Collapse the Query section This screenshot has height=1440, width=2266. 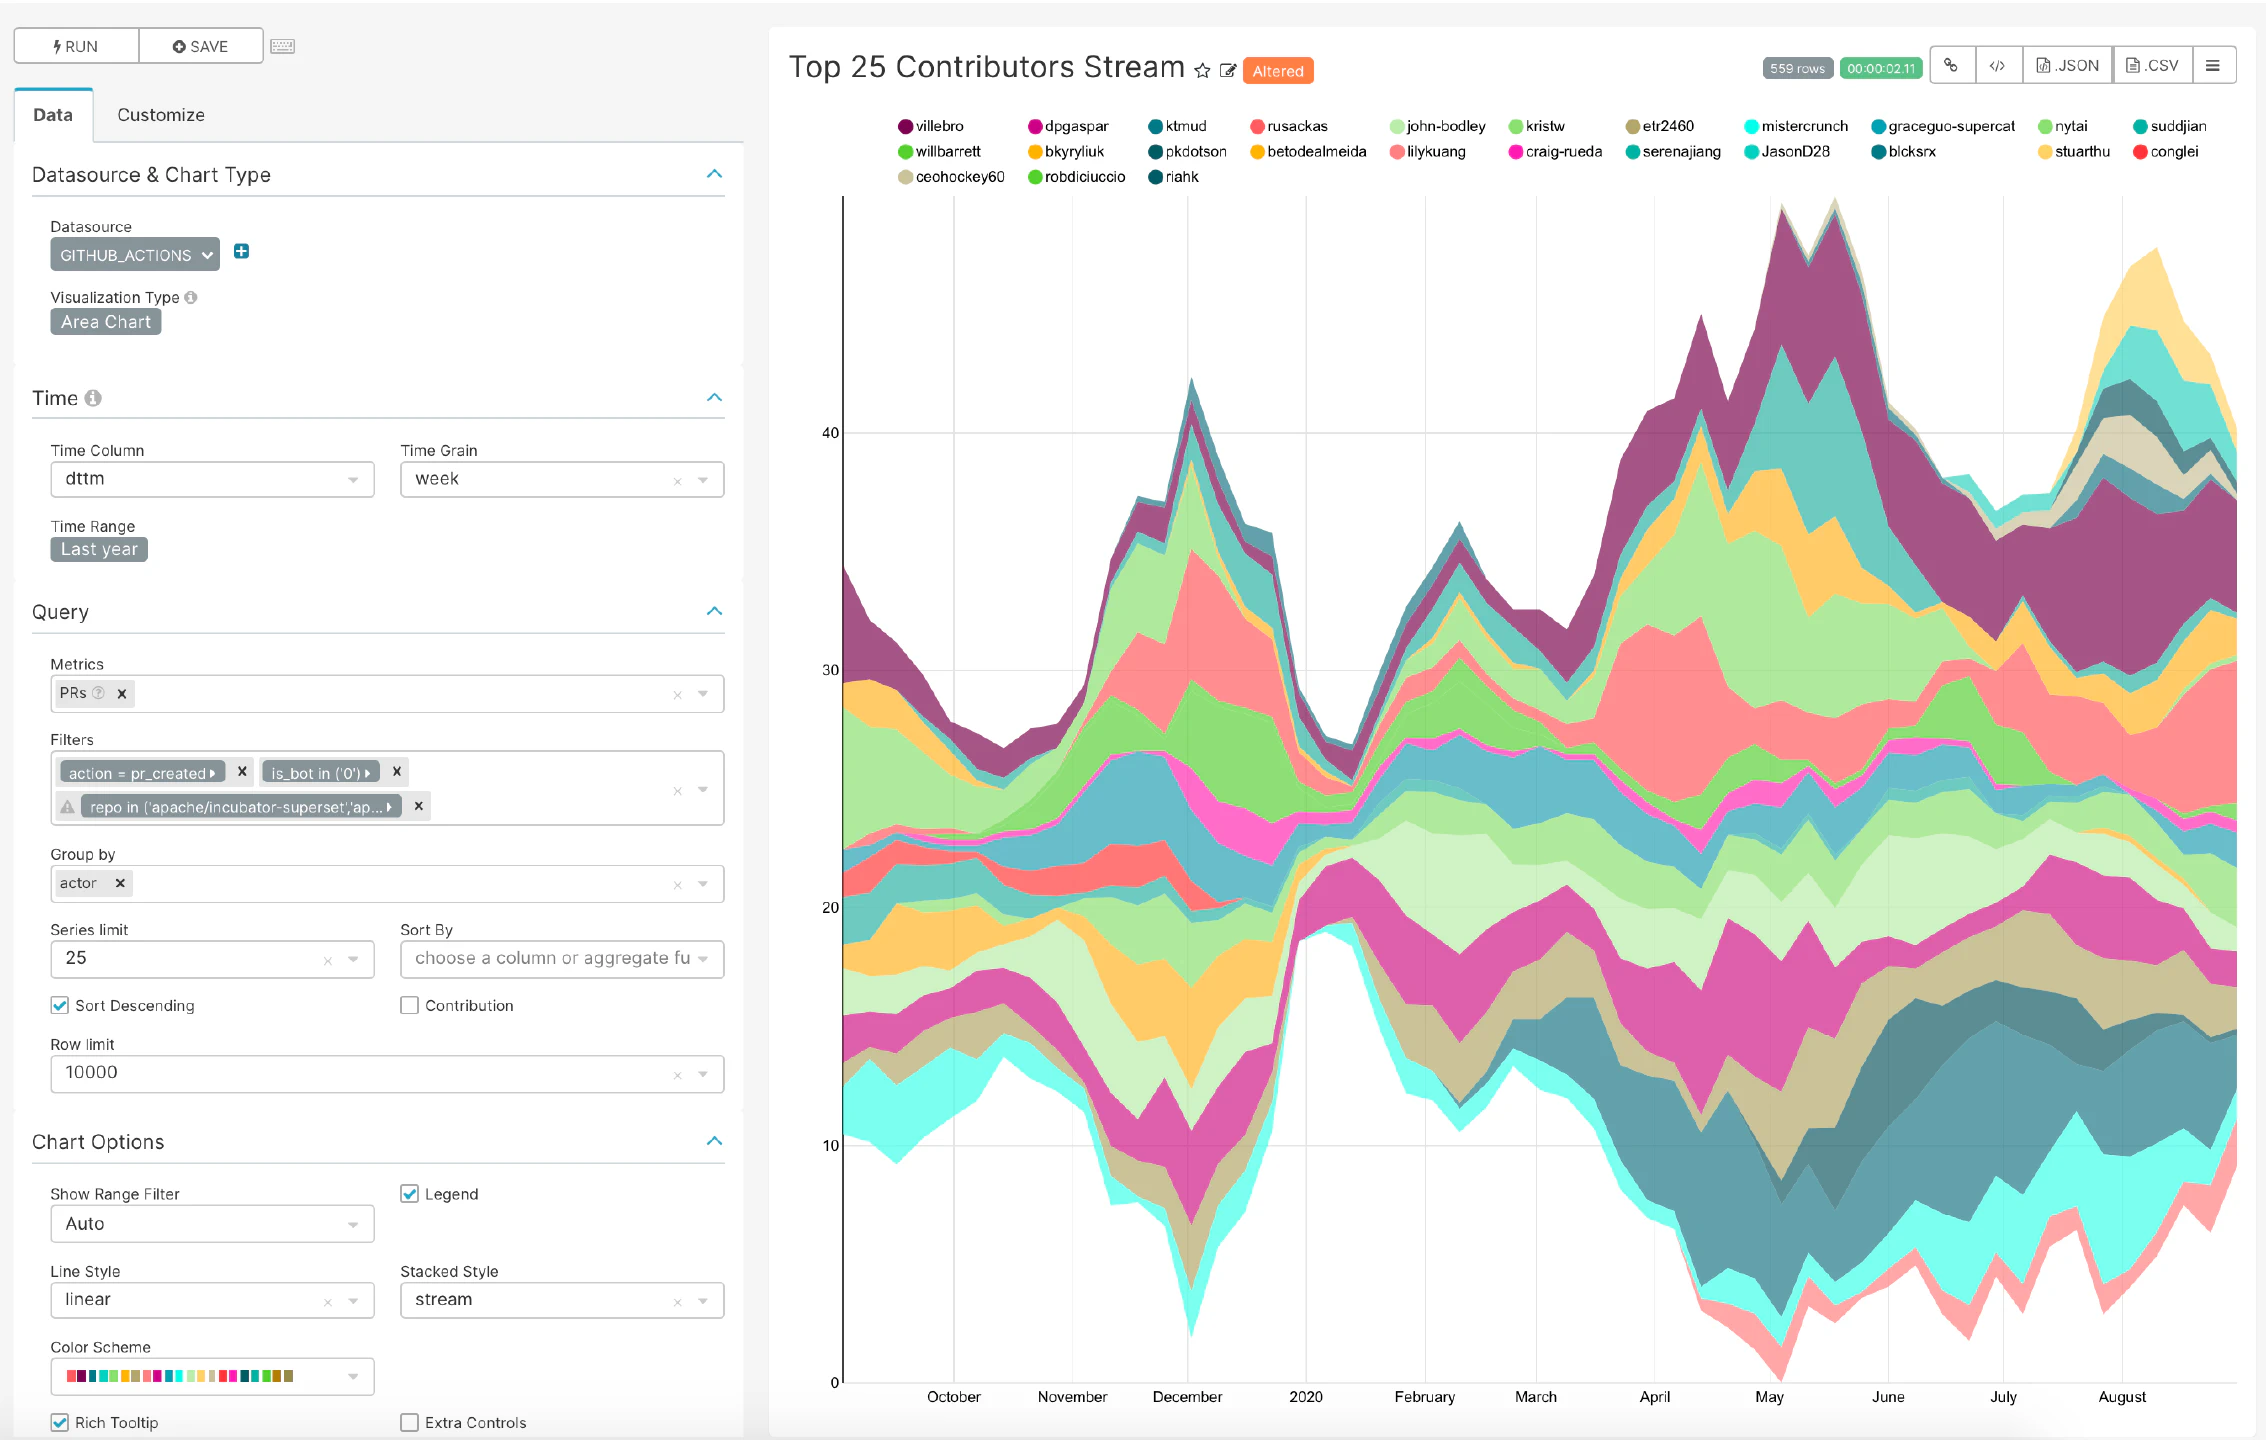point(714,611)
